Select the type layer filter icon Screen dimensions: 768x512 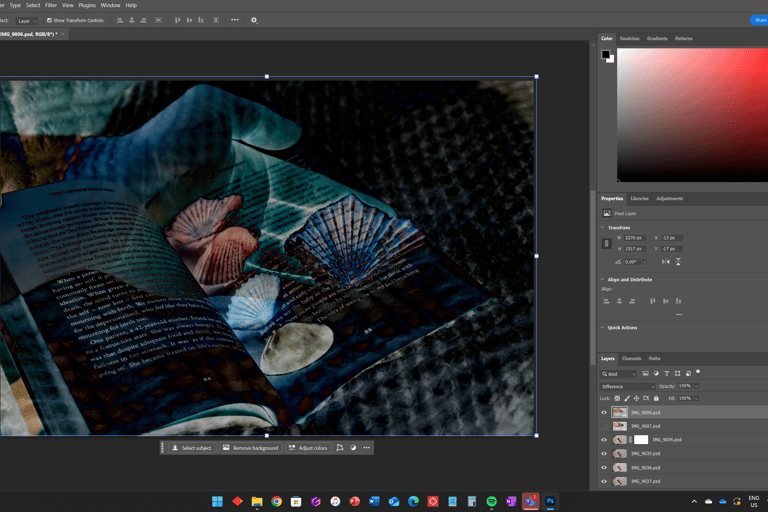pos(666,374)
